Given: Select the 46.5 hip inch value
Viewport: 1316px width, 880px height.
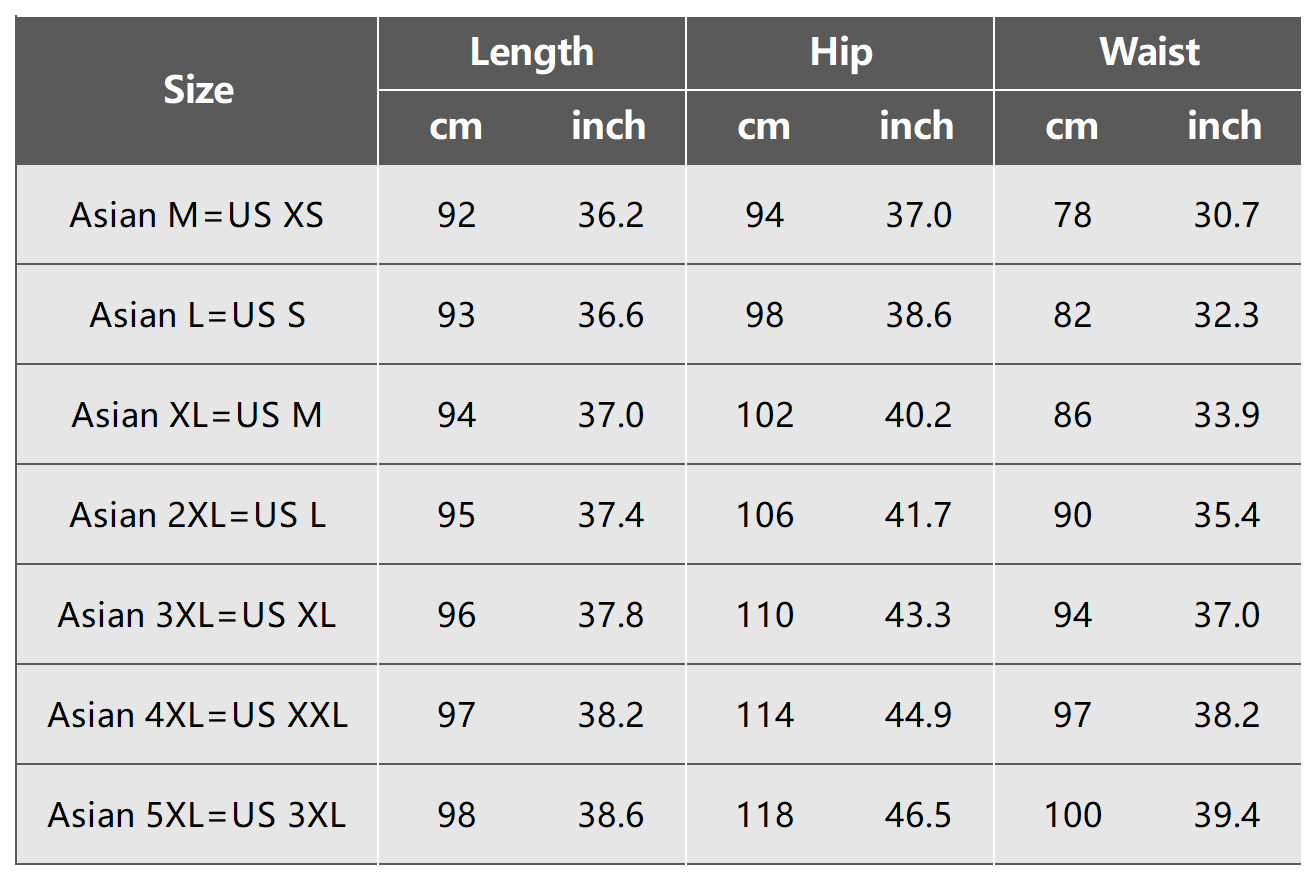Looking at the screenshot, I should [918, 815].
